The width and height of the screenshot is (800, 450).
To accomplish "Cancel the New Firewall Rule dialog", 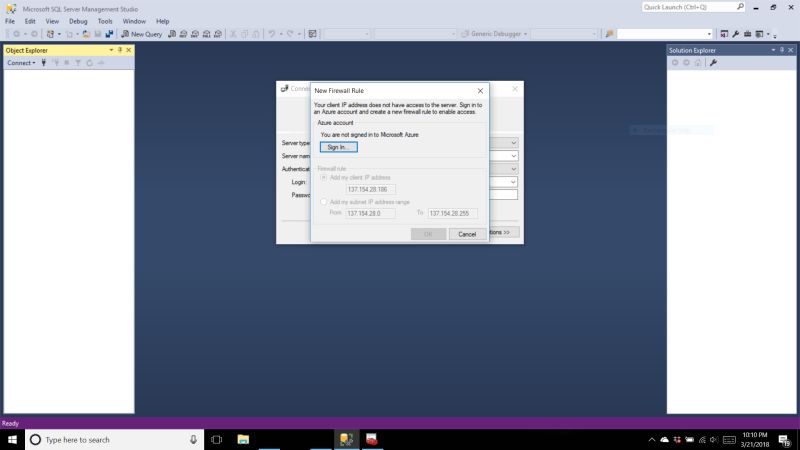I will pyautogui.click(x=467, y=234).
